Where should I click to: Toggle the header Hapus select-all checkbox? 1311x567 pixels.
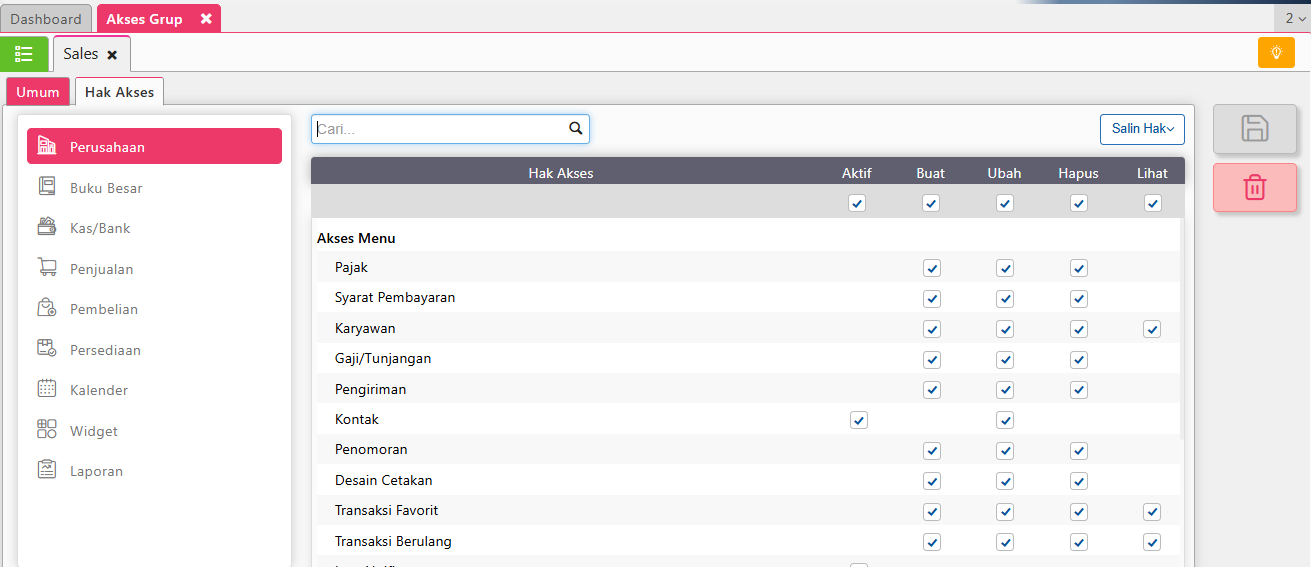pyautogui.click(x=1078, y=203)
